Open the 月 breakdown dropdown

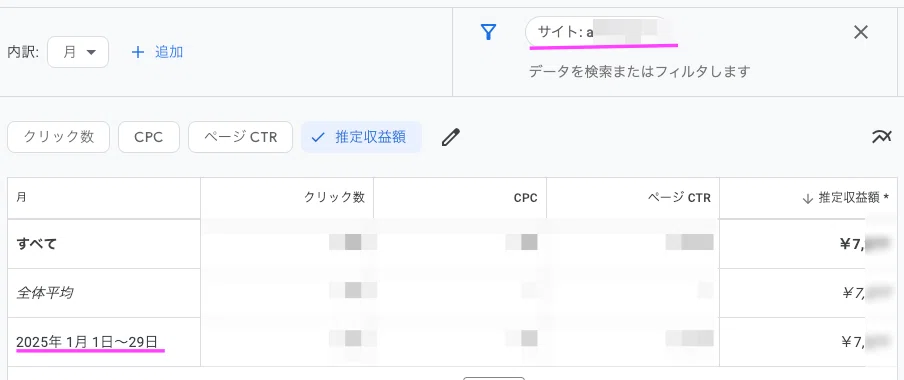[78, 52]
